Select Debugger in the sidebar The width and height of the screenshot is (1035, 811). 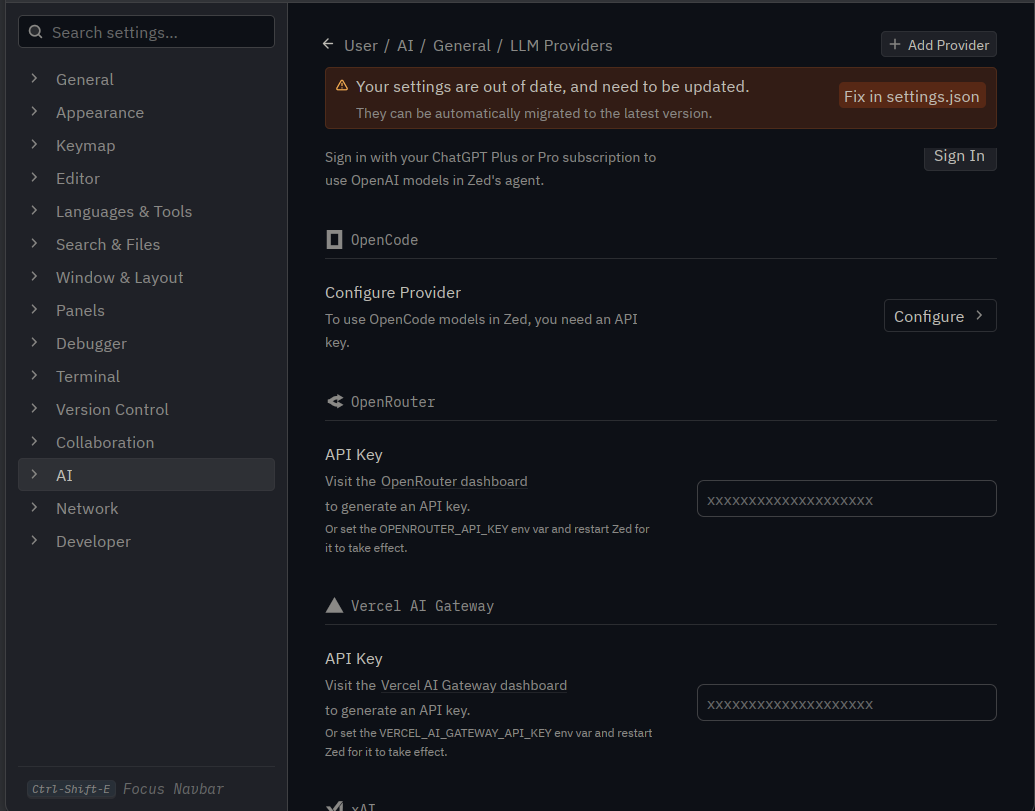(x=146, y=343)
